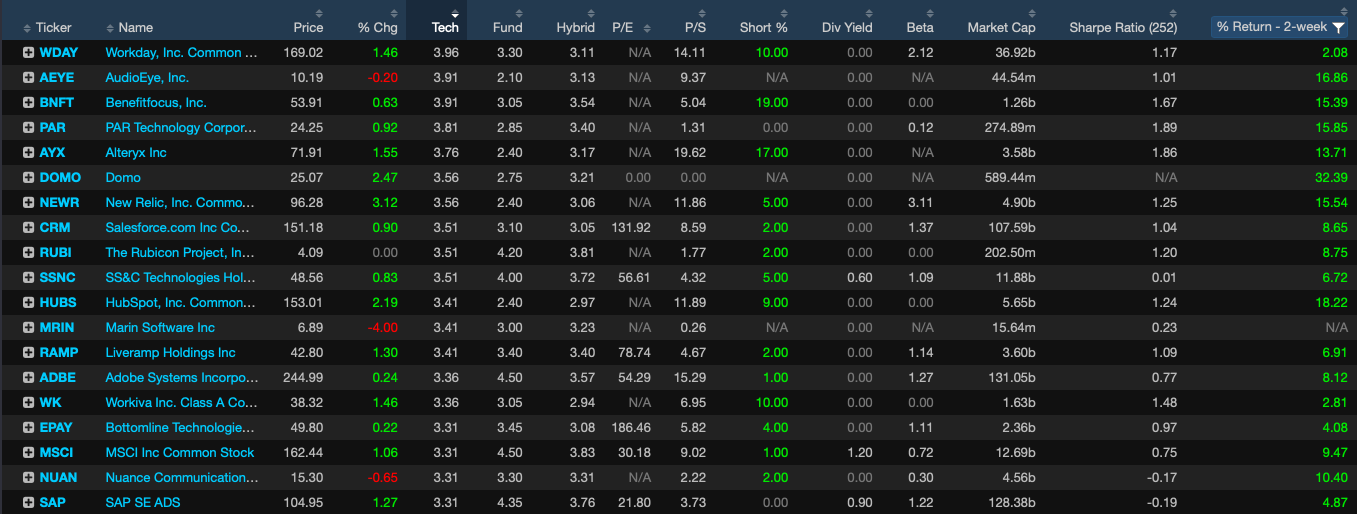Image resolution: width=1357 pixels, height=514 pixels.
Task: Sort by Market Cap column header
Action: click(x=1001, y=27)
